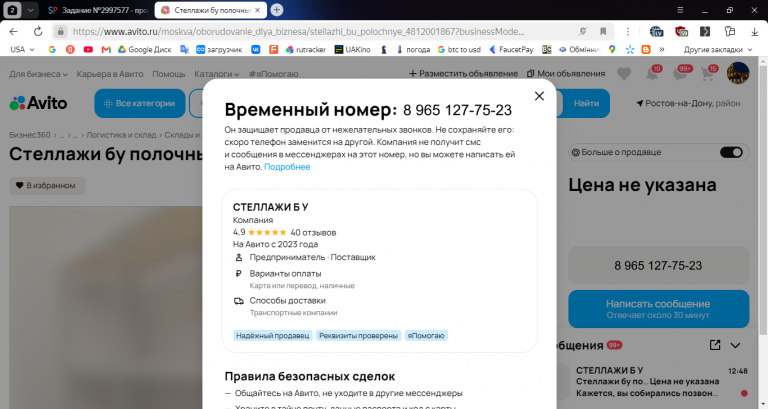
Task: Open the 'Подробнее' link in the dialog
Action: pos(287,167)
